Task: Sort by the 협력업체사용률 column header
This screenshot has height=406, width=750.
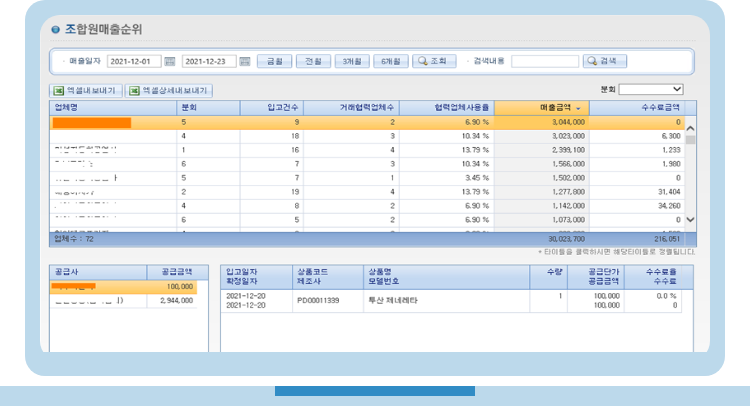Action: pos(447,108)
